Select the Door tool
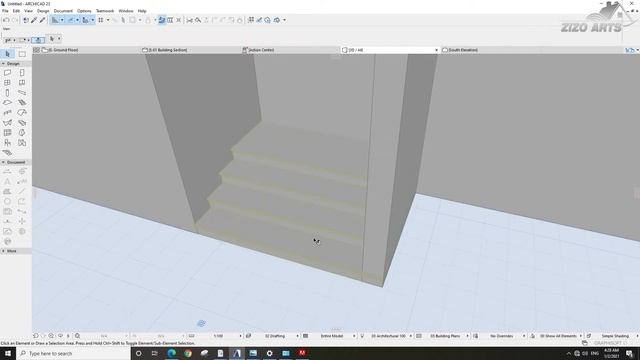The image size is (640, 360). (22, 73)
